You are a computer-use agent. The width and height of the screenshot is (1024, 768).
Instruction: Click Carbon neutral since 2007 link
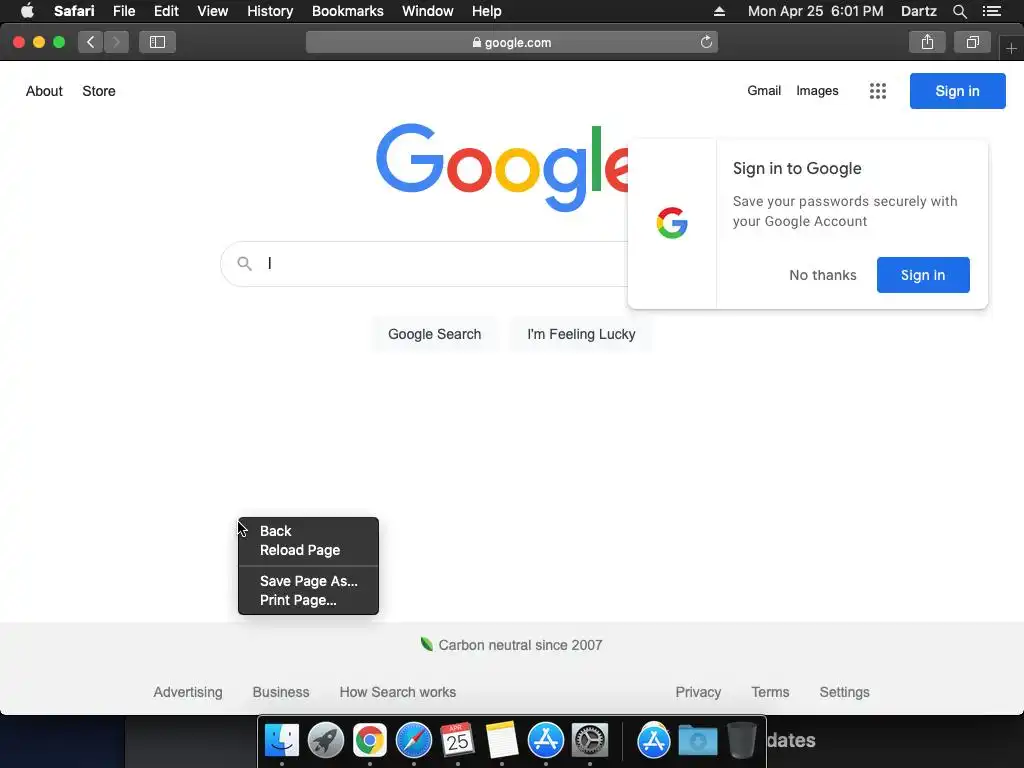[x=520, y=645]
